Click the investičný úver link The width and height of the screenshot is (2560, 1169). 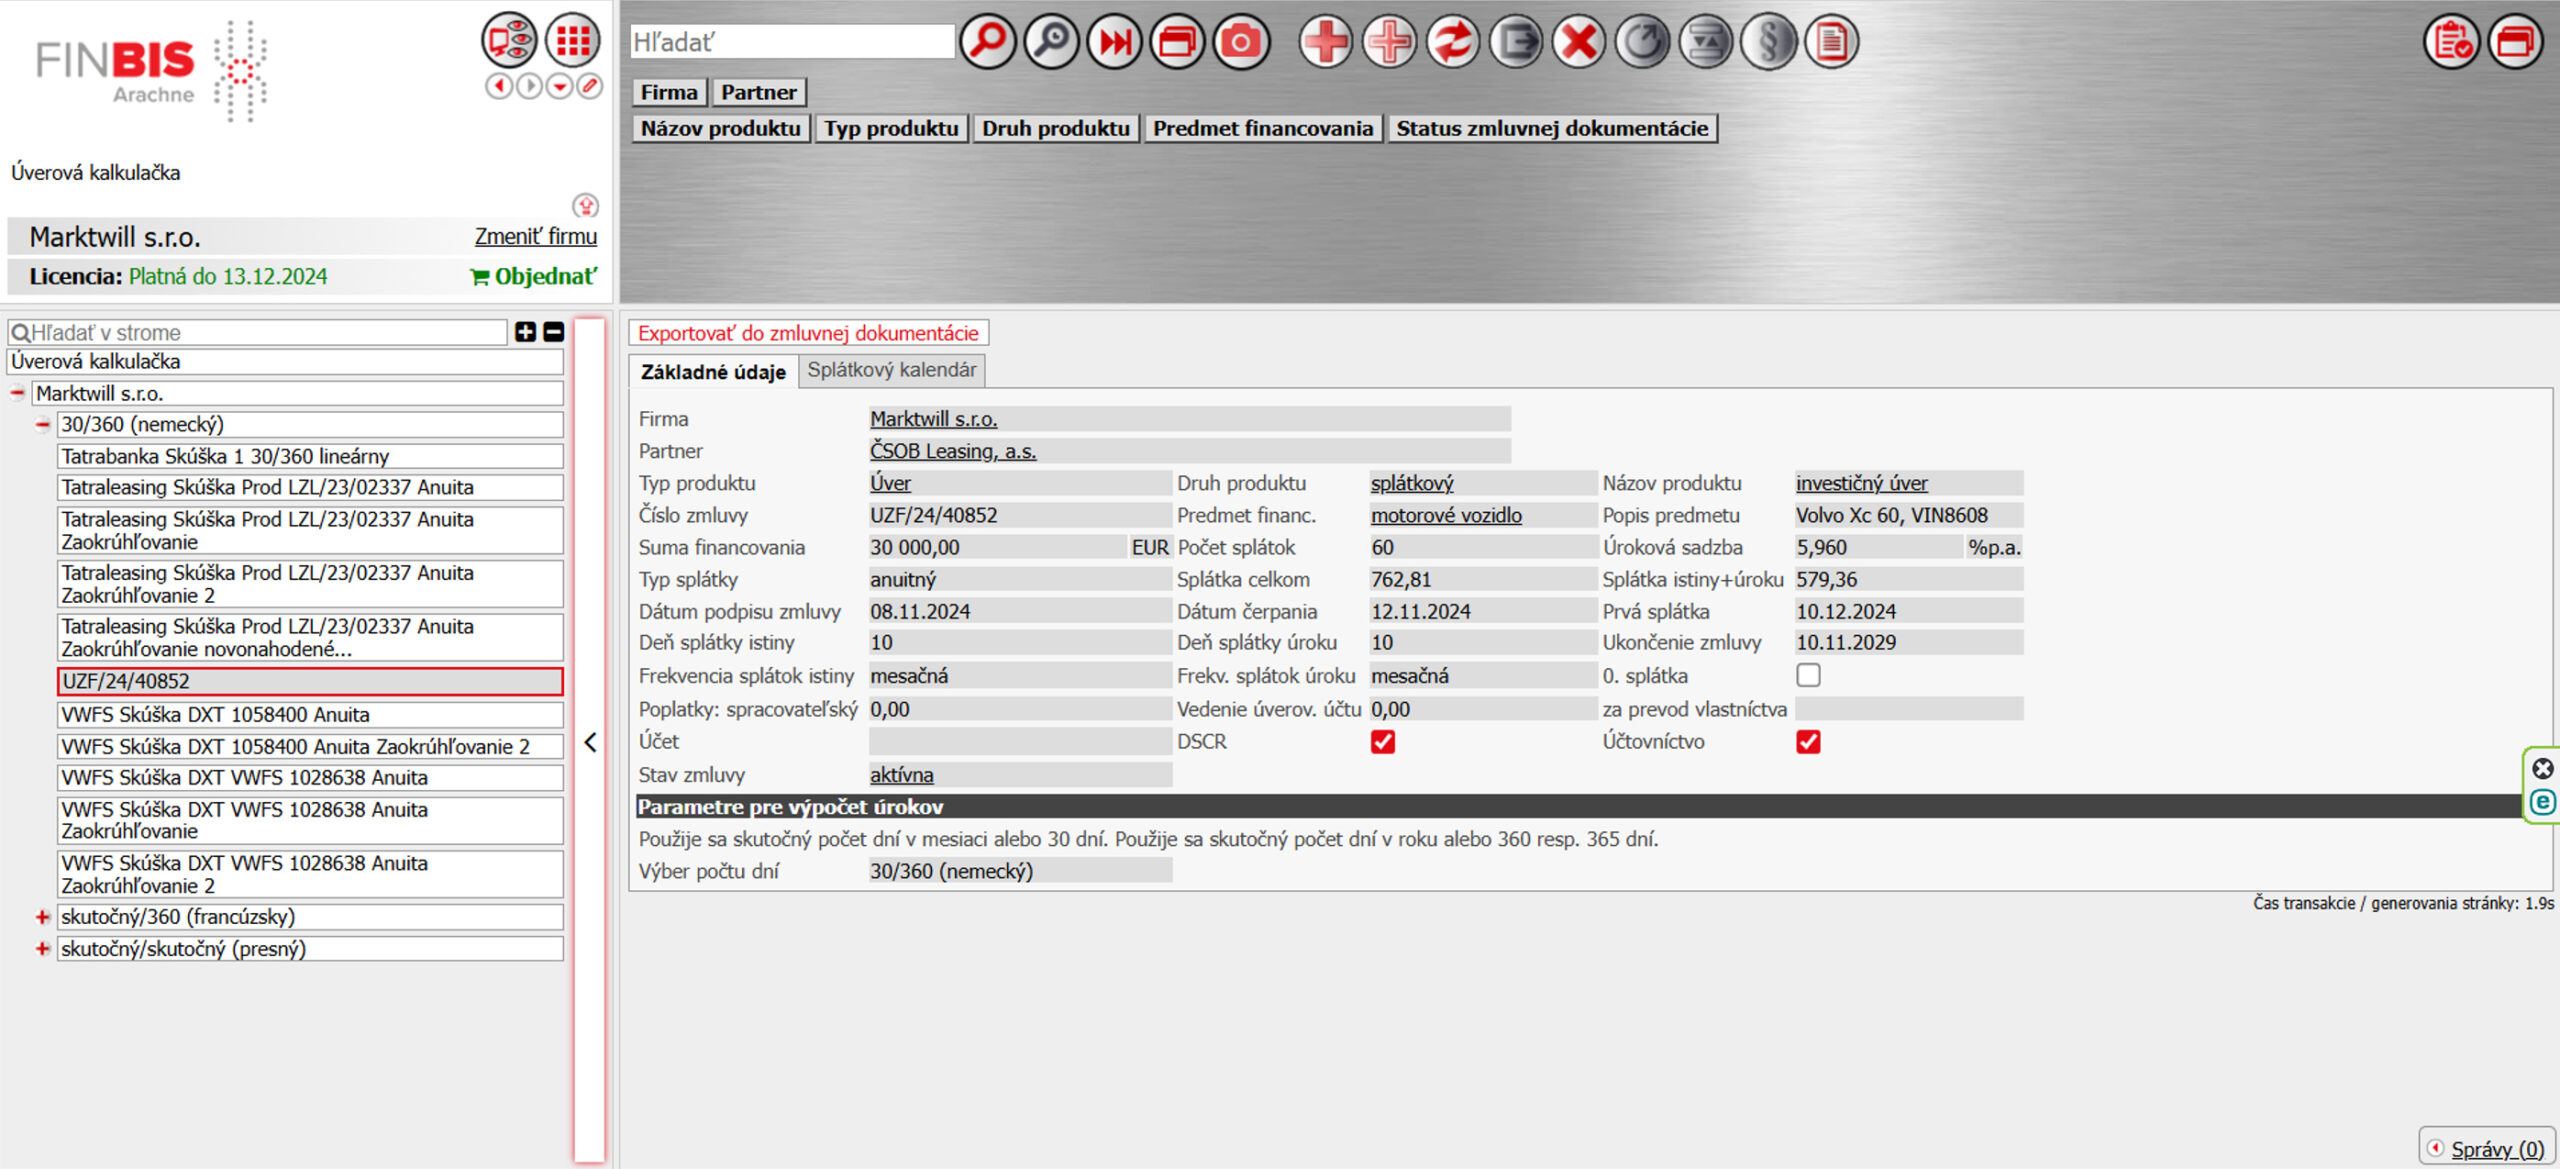pos(1862,483)
